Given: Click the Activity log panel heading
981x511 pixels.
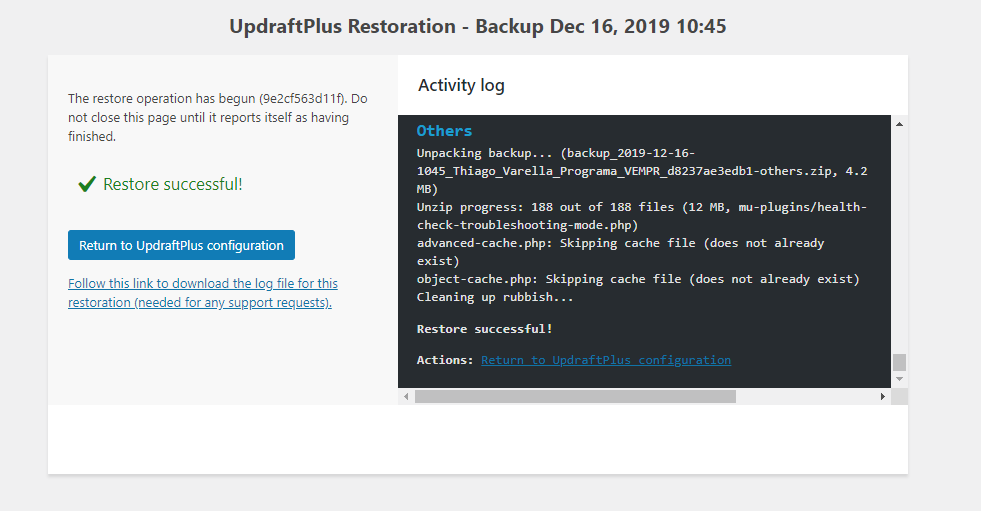Looking at the screenshot, I should (x=461, y=85).
